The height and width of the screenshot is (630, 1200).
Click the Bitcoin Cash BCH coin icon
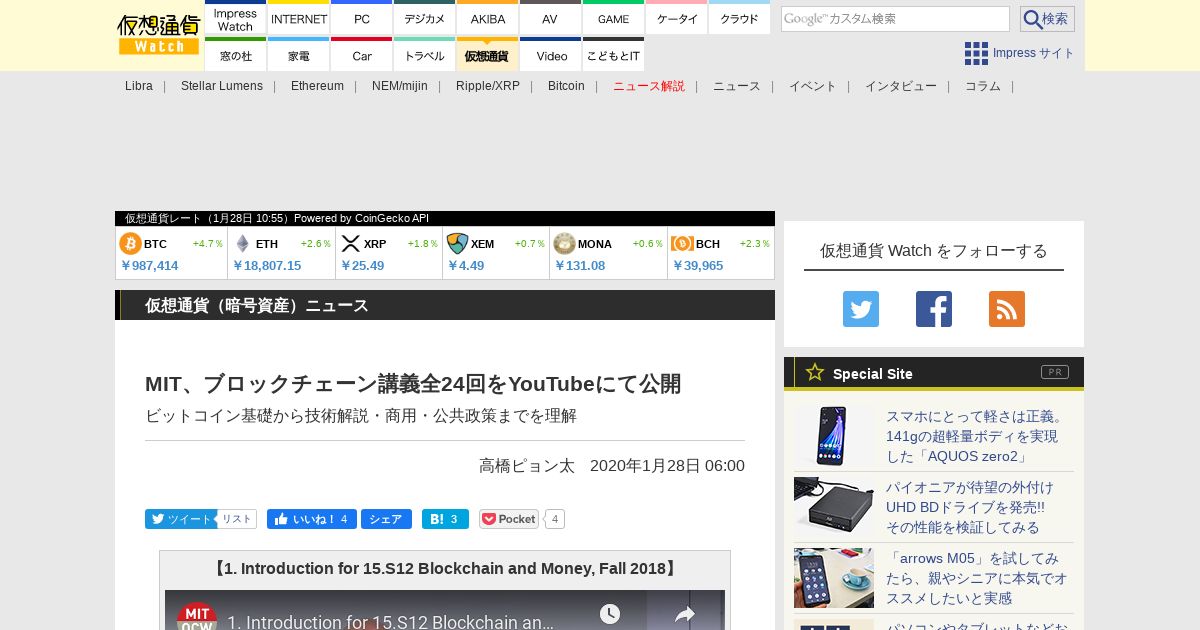(x=682, y=244)
